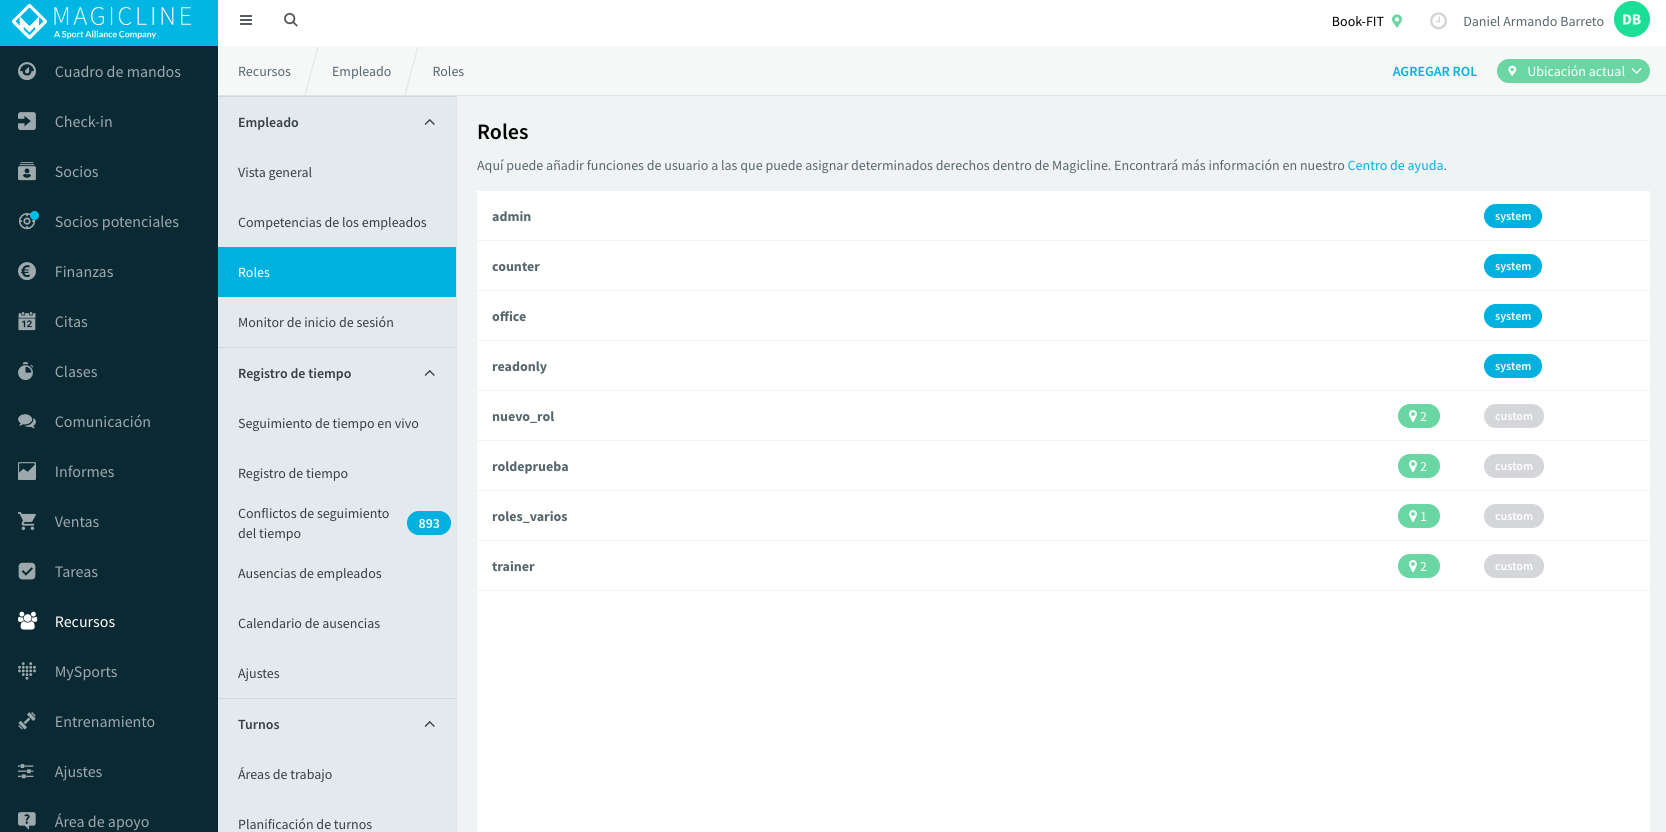Open Calendario de ausencias
This screenshot has width=1666, height=832.
click(x=337, y=623)
